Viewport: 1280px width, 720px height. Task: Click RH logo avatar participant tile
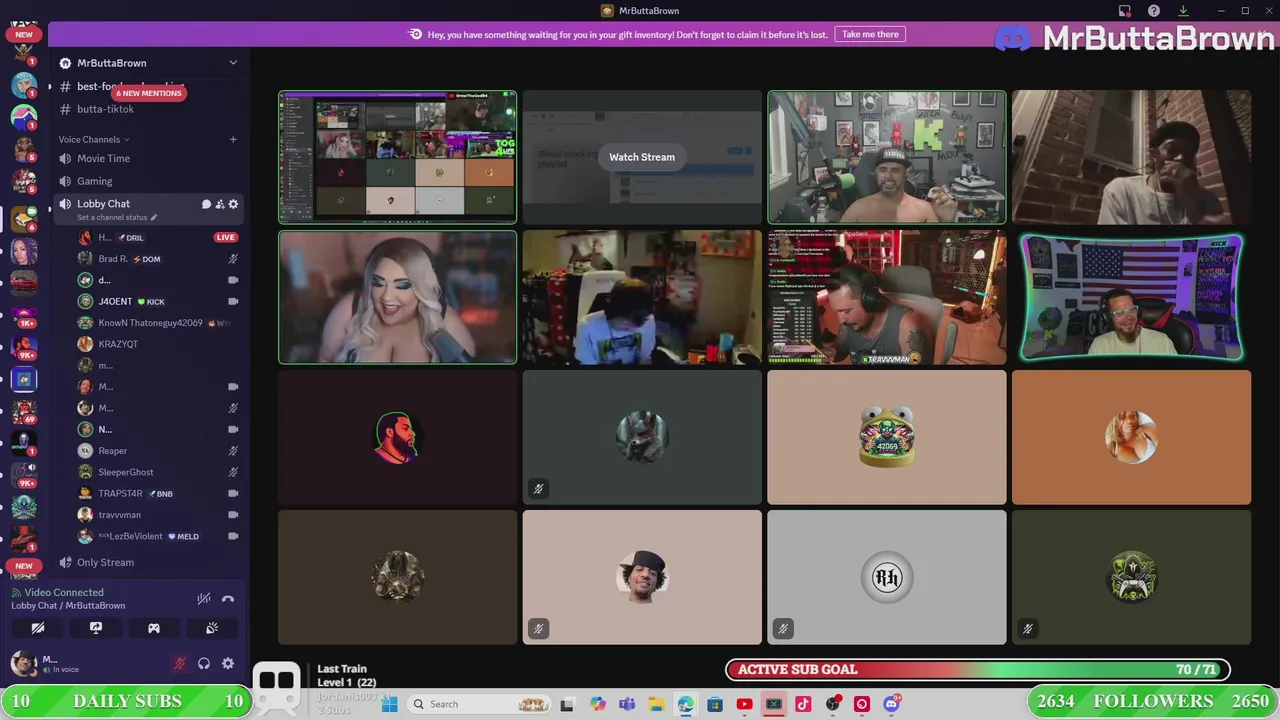[x=887, y=577]
